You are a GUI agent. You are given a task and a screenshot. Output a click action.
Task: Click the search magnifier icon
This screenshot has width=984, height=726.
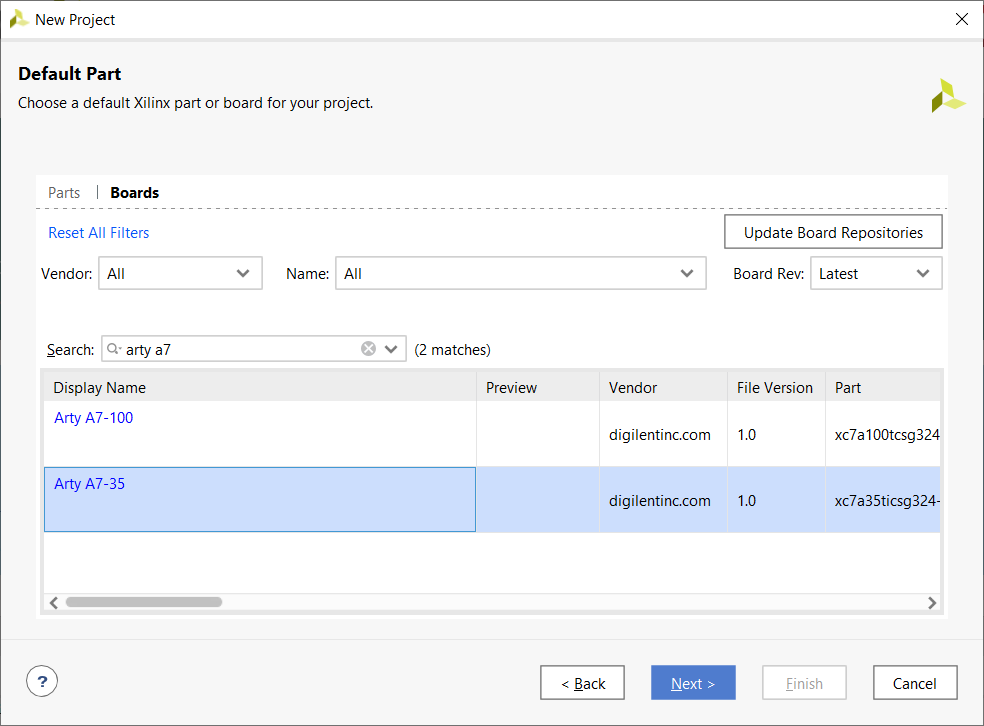[113, 349]
